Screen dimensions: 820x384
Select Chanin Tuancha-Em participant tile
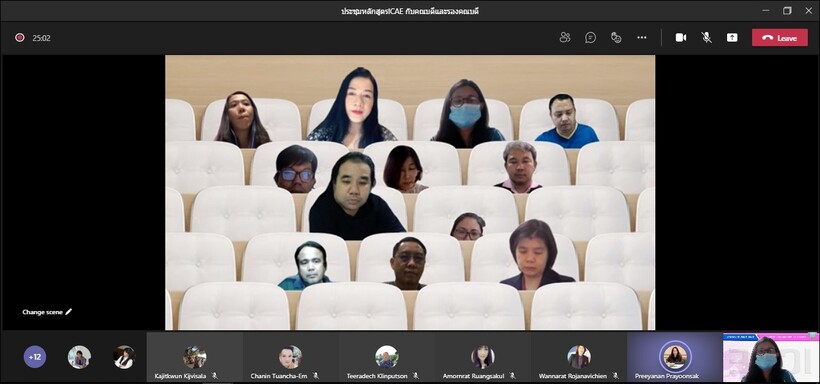pyautogui.click(x=291, y=357)
